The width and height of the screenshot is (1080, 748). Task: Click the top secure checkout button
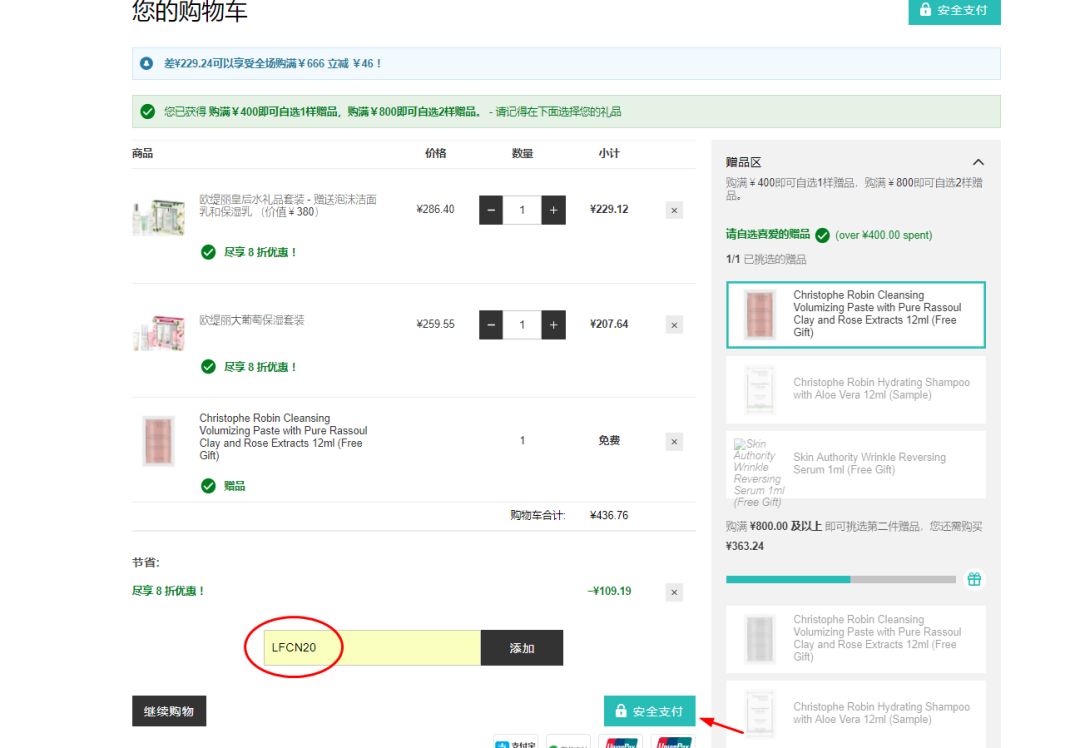954,10
